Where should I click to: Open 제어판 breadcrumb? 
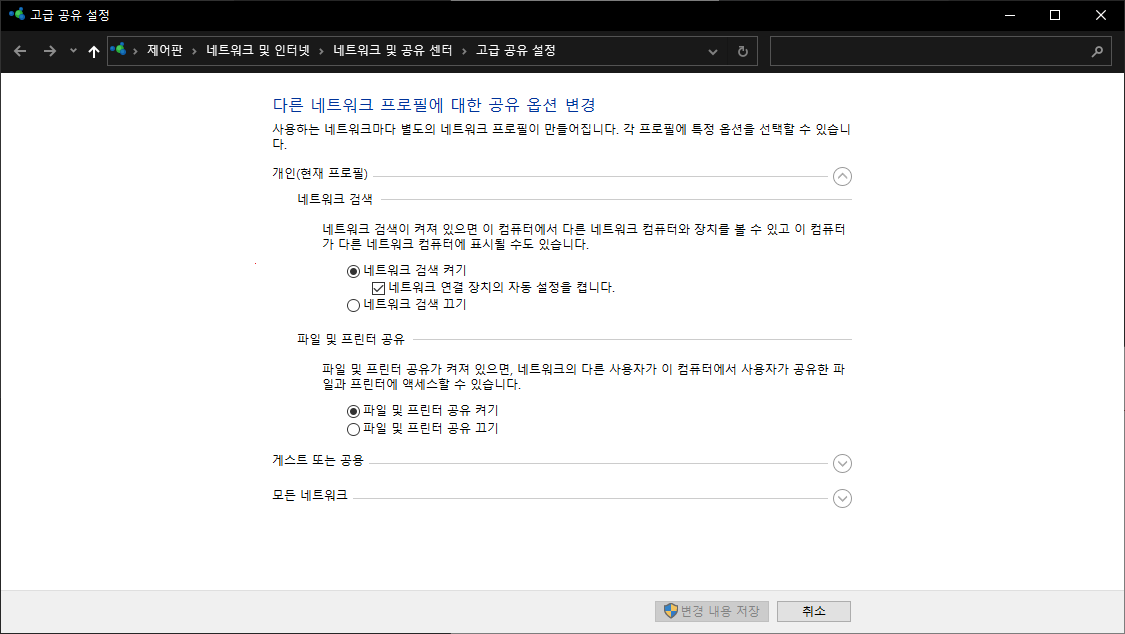click(x=165, y=50)
